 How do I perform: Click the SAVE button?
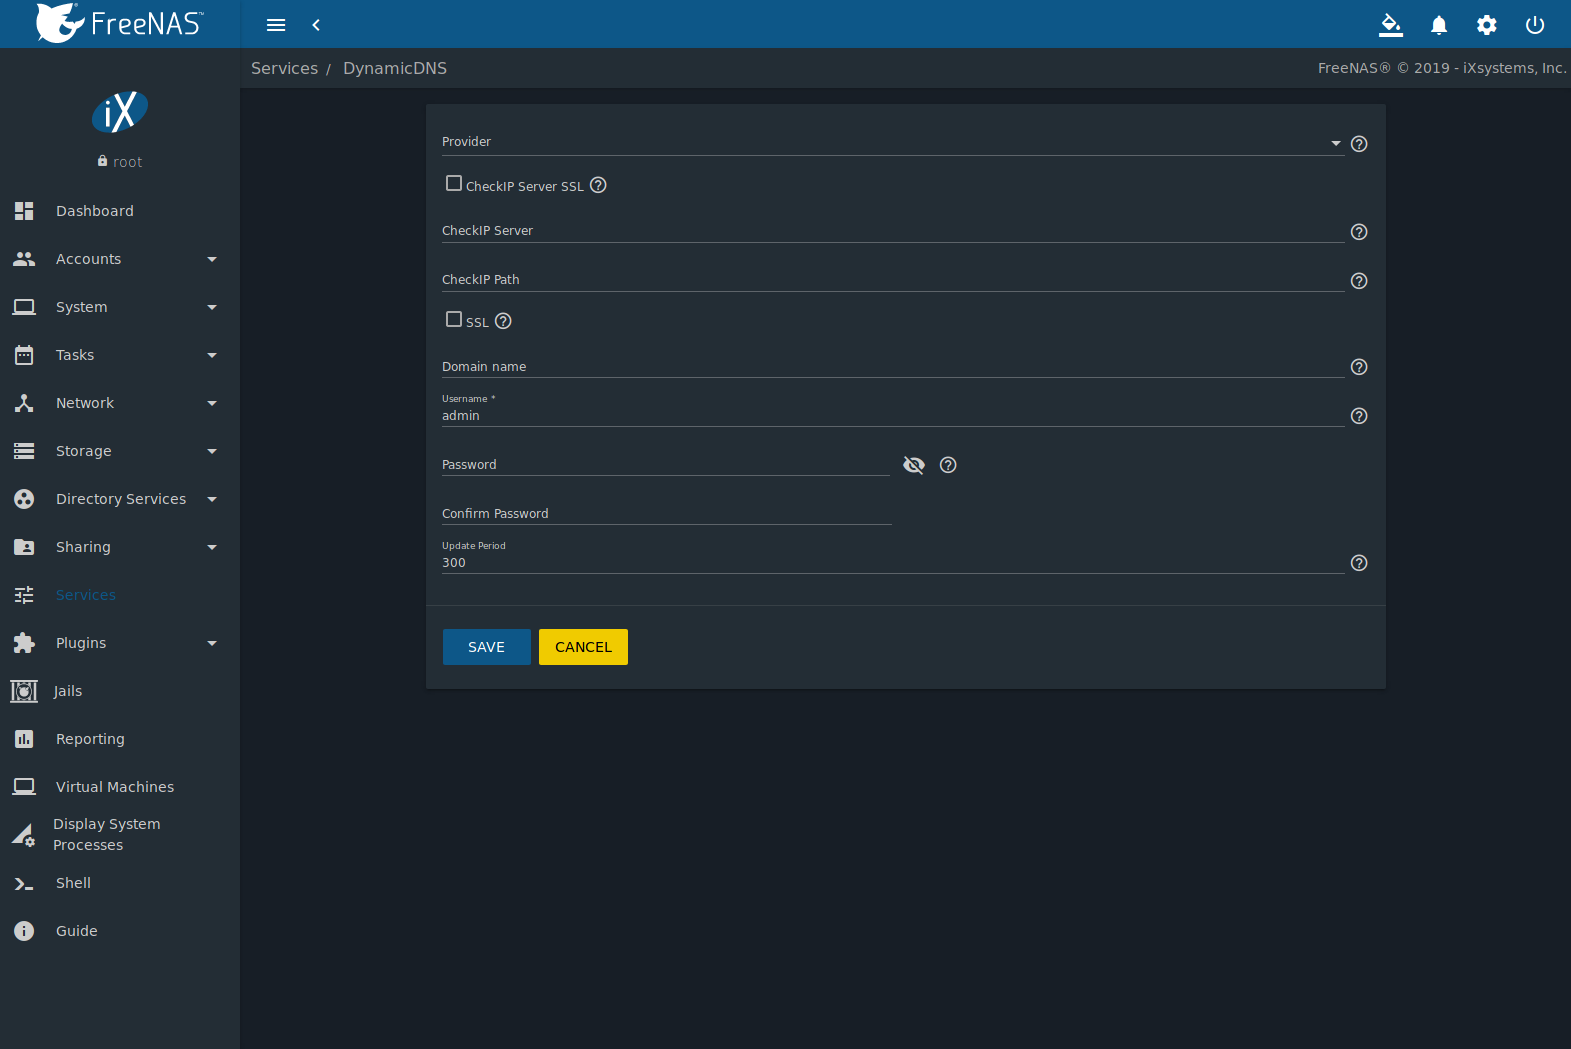[486, 647]
